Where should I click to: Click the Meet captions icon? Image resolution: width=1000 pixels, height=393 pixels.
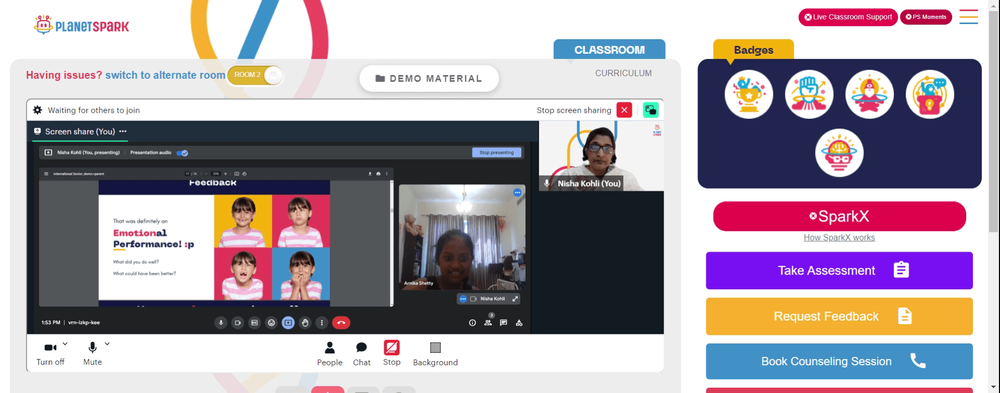click(x=254, y=323)
